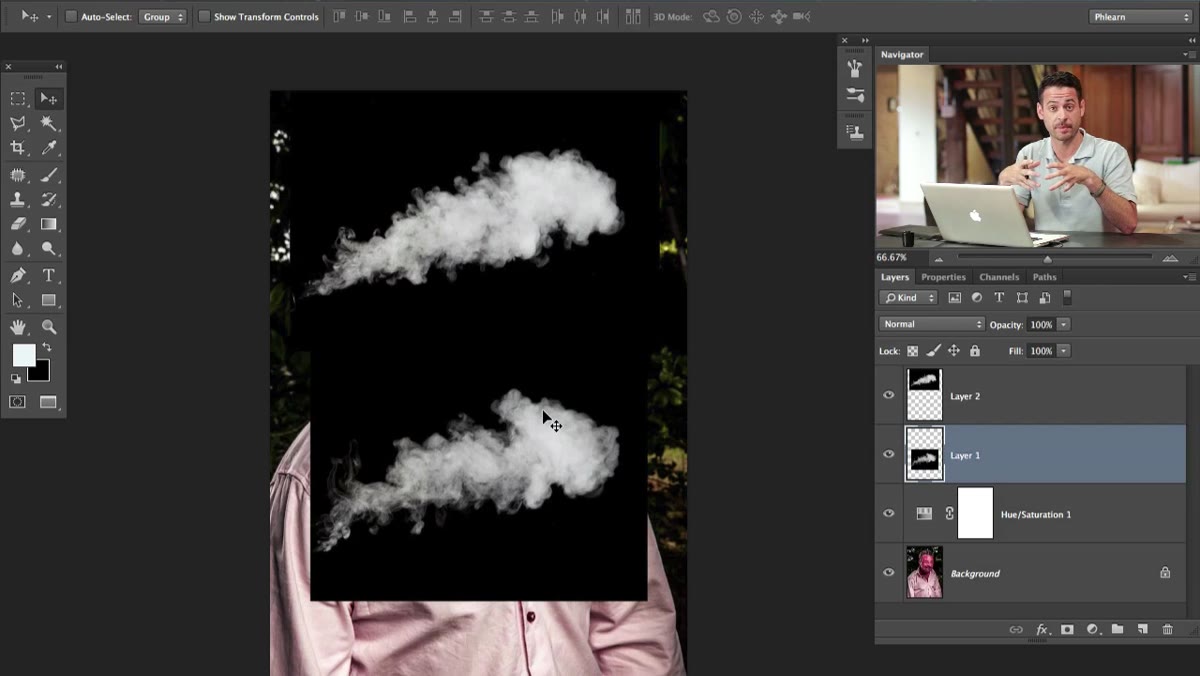1200x676 pixels.
Task: Switch to the Properties tab
Action: pos(943,277)
